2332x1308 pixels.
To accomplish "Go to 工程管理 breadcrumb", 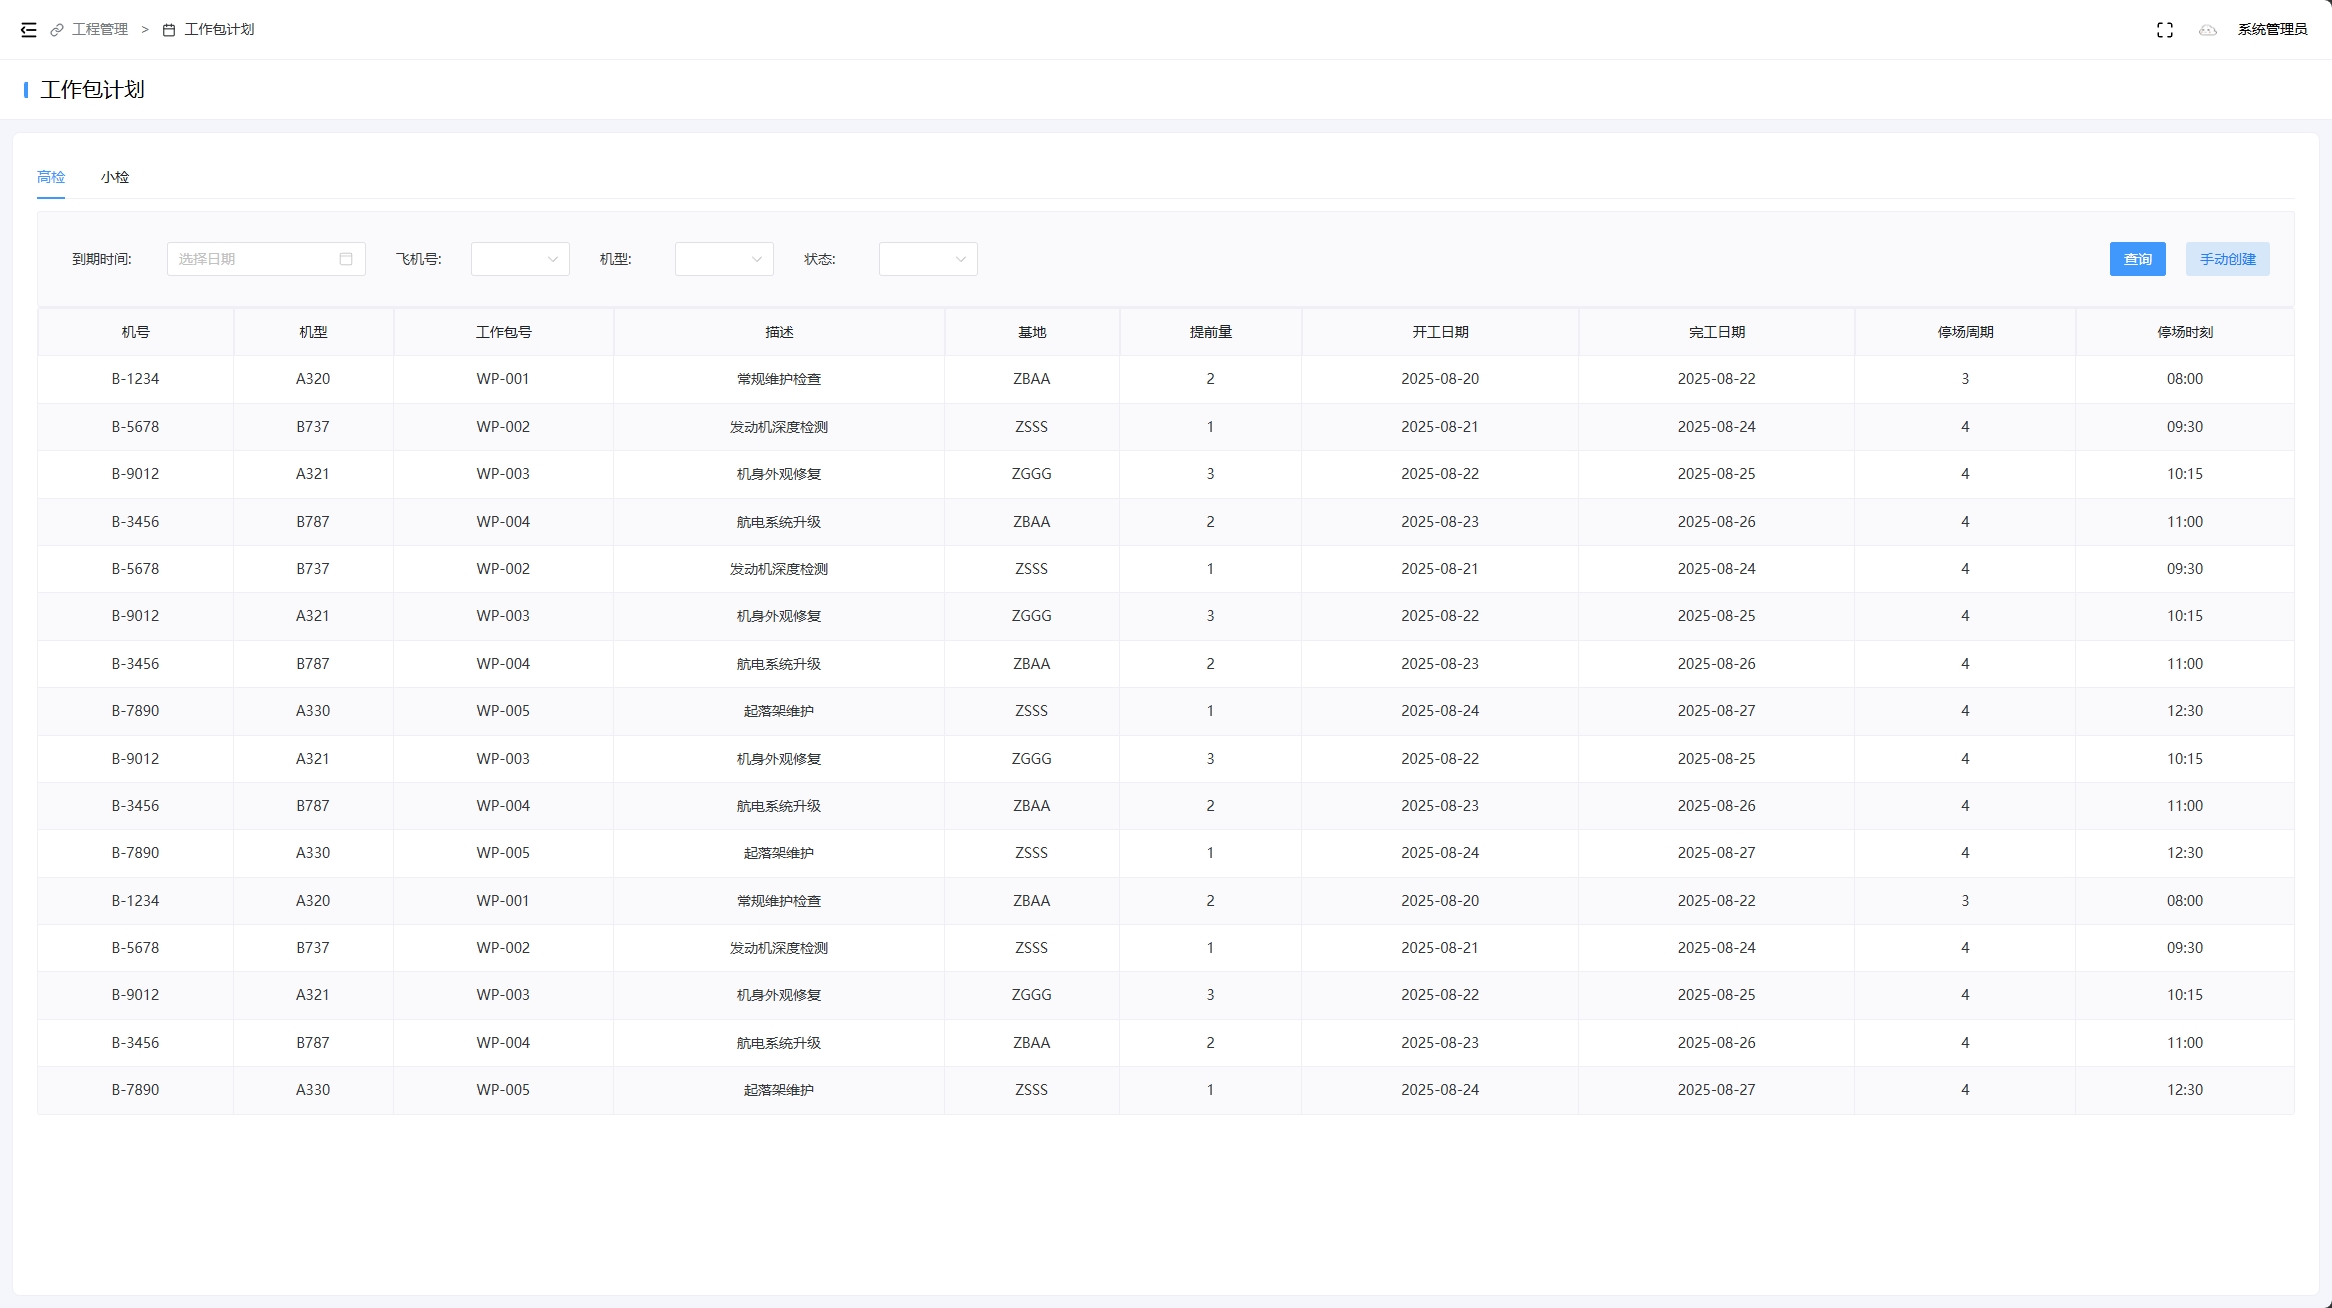I will [100, 30].
